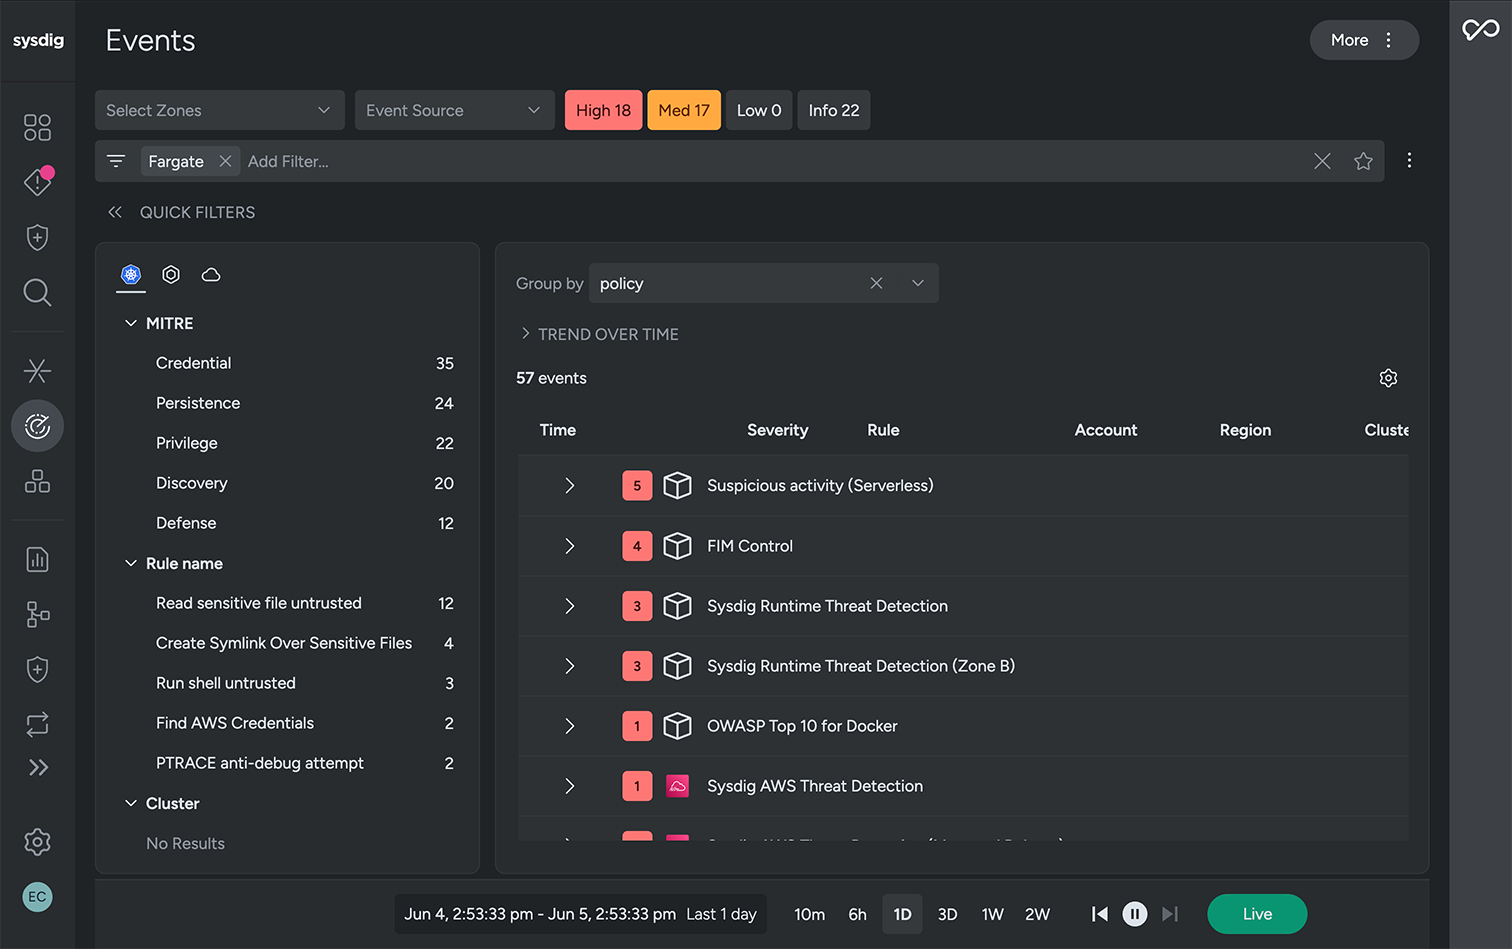Set time range to 3D

[x=947, y=914]
